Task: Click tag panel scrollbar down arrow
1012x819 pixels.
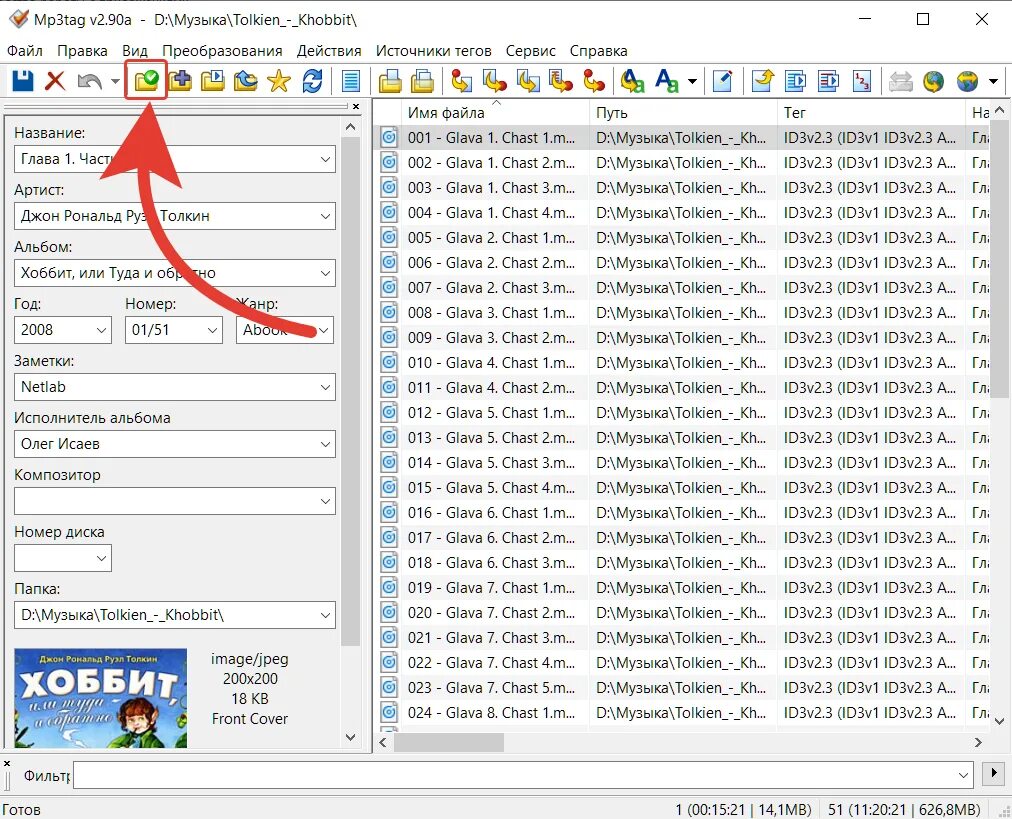Action: pos(350,737)
